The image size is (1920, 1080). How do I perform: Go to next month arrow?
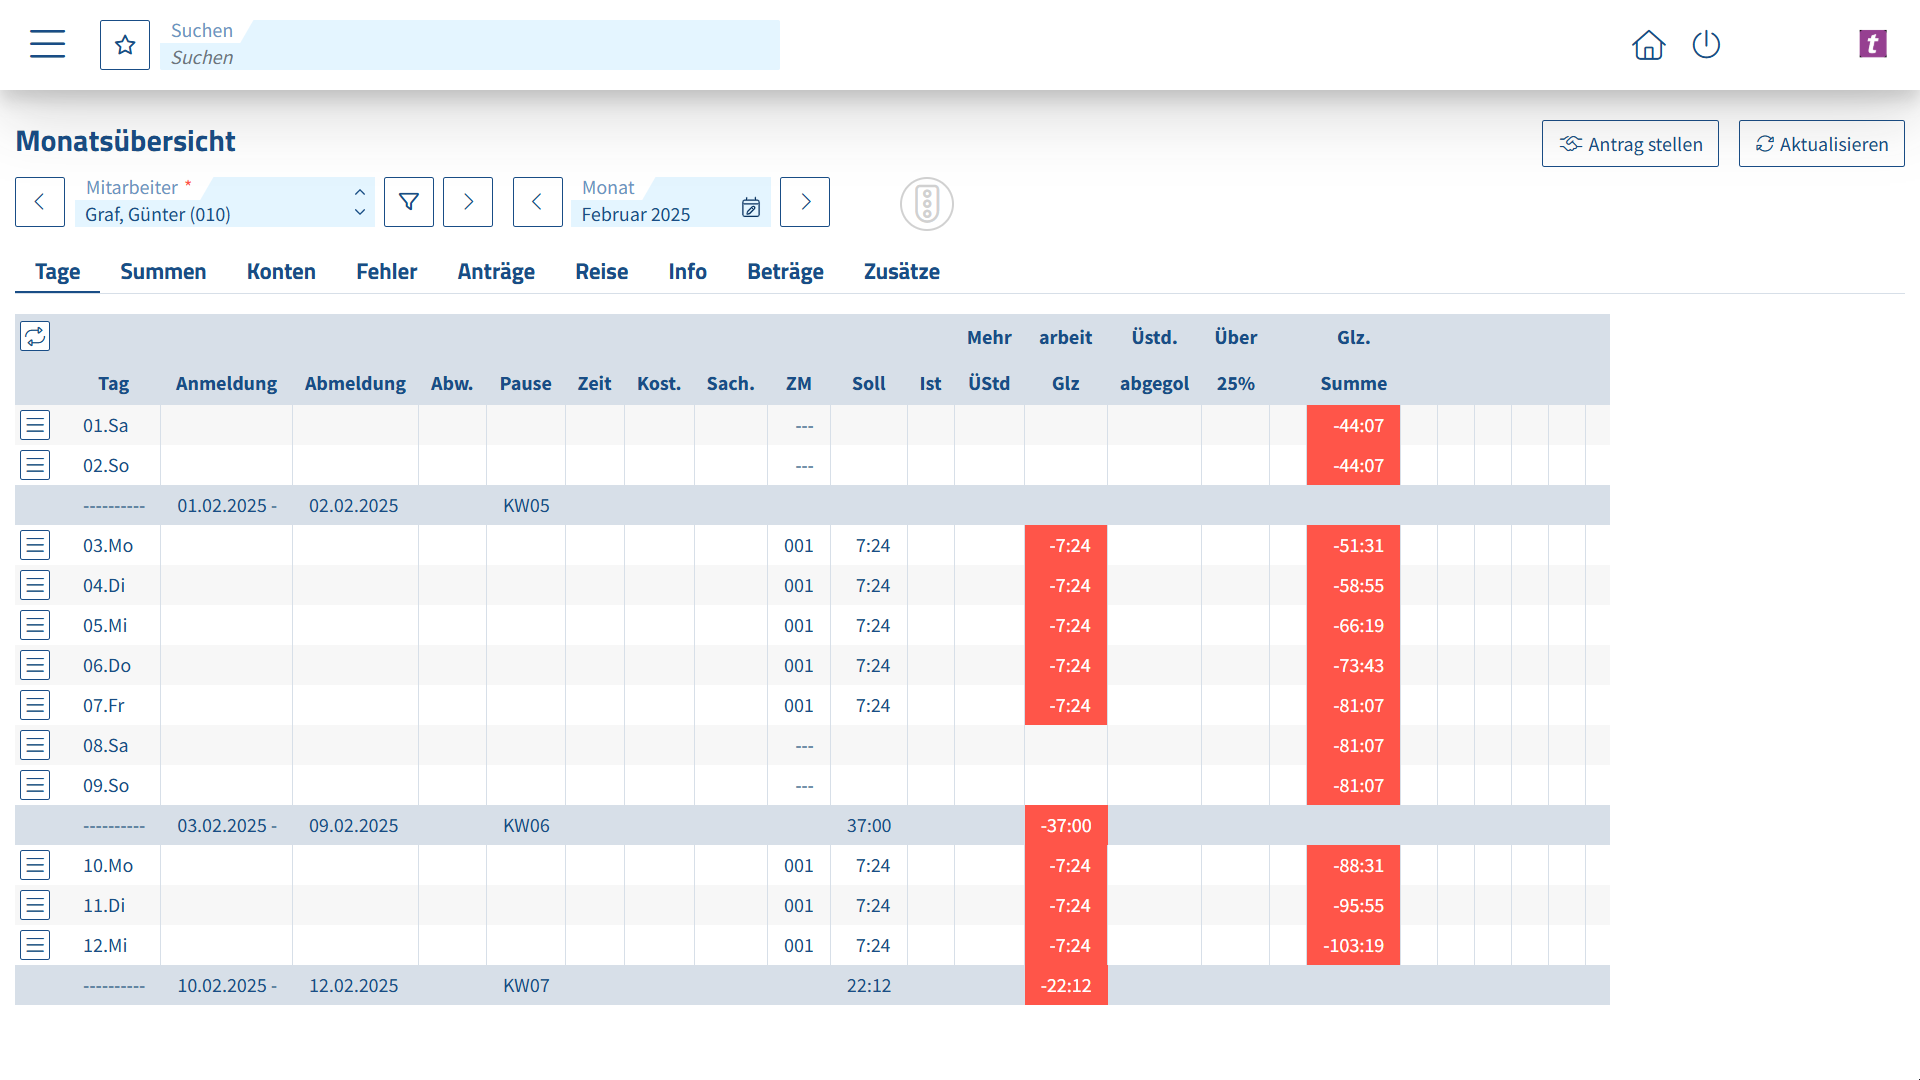(805, 202)
